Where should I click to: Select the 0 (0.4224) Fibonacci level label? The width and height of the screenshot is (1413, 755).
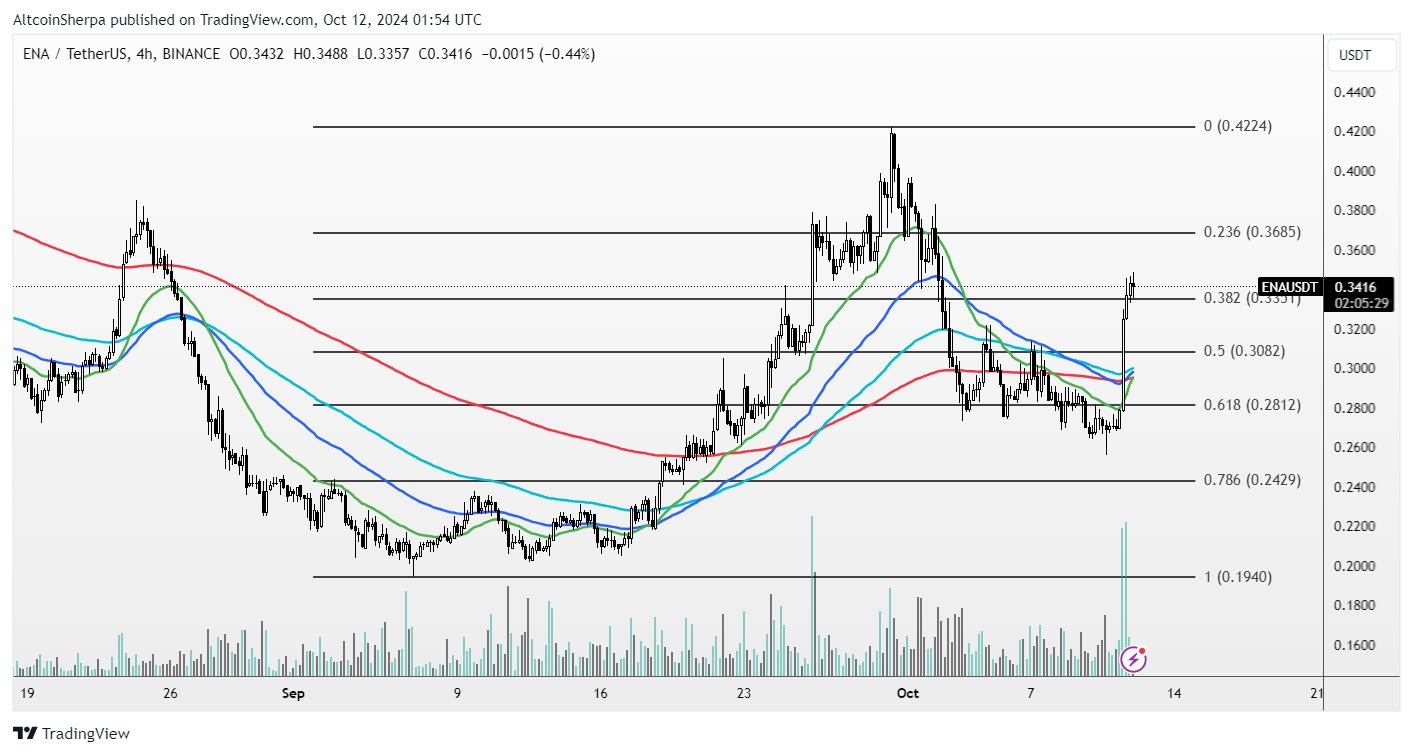point(1238,126)
